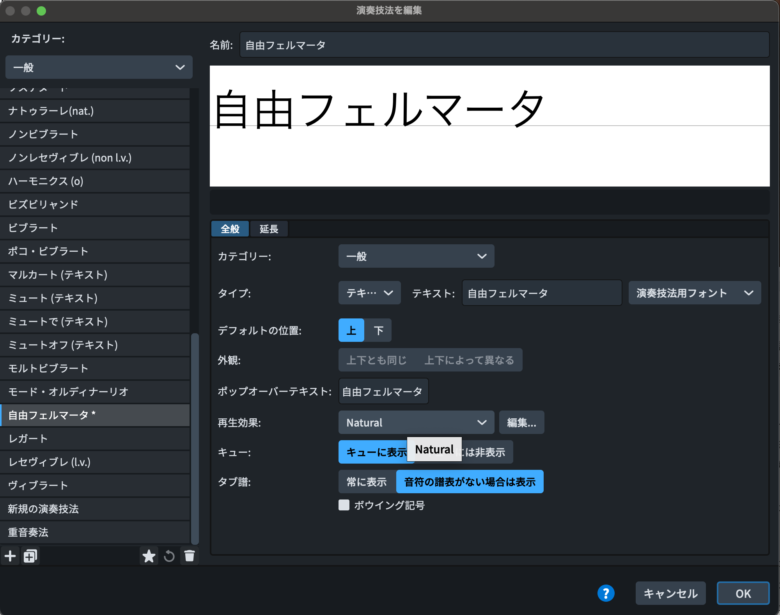Click the 編集... button for playback effect

tap(521, 422)
